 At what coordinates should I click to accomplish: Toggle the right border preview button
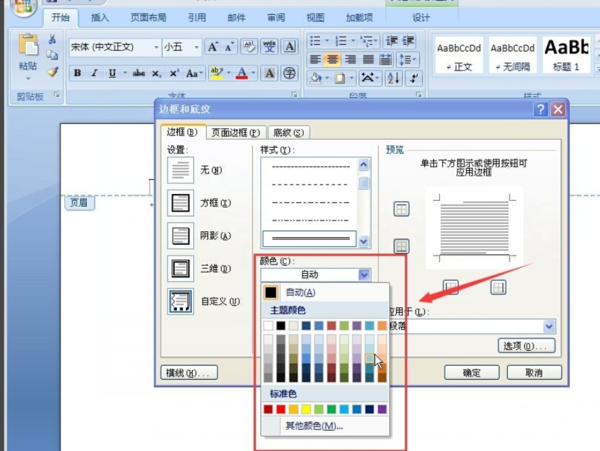(x=498, y=287)
